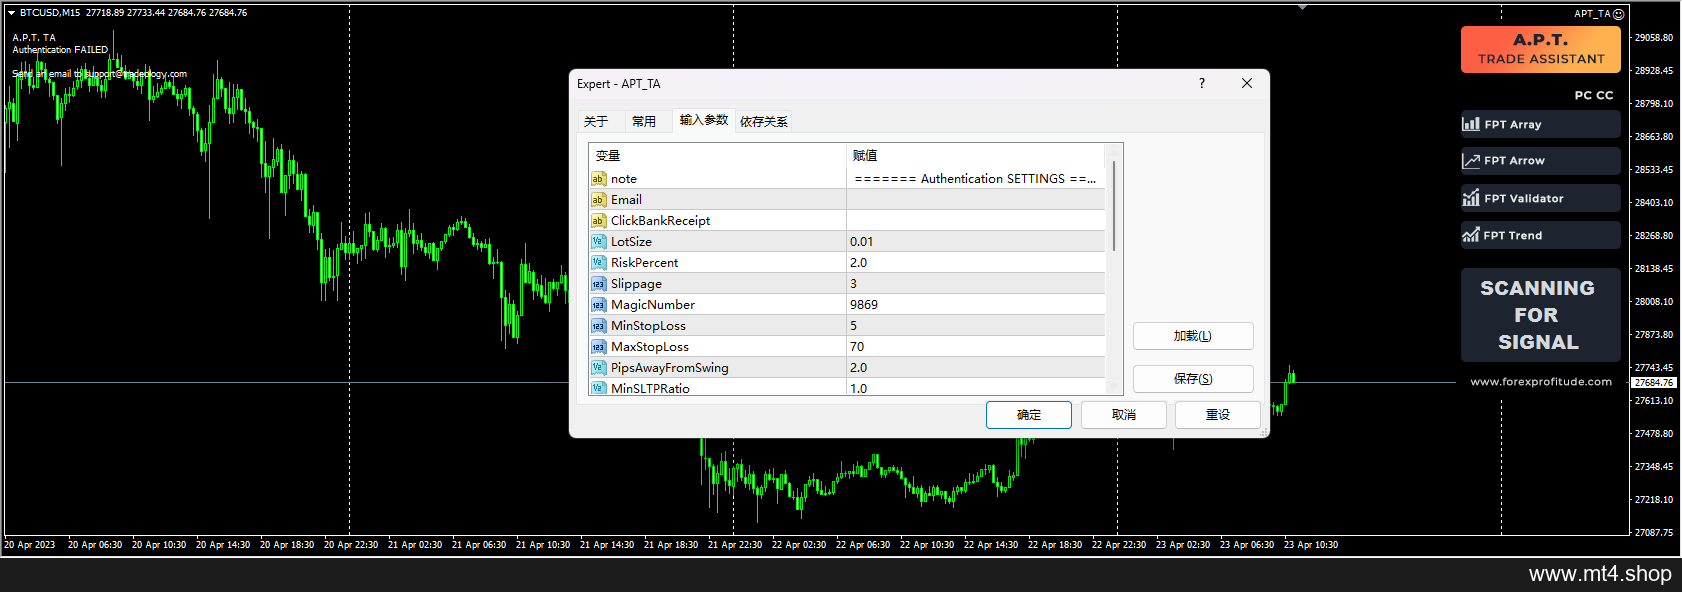Image resolution: width=1682 pixels, height=592 pixels.
Task: Click the 加载(L) button
Action: pos(1193,336)
